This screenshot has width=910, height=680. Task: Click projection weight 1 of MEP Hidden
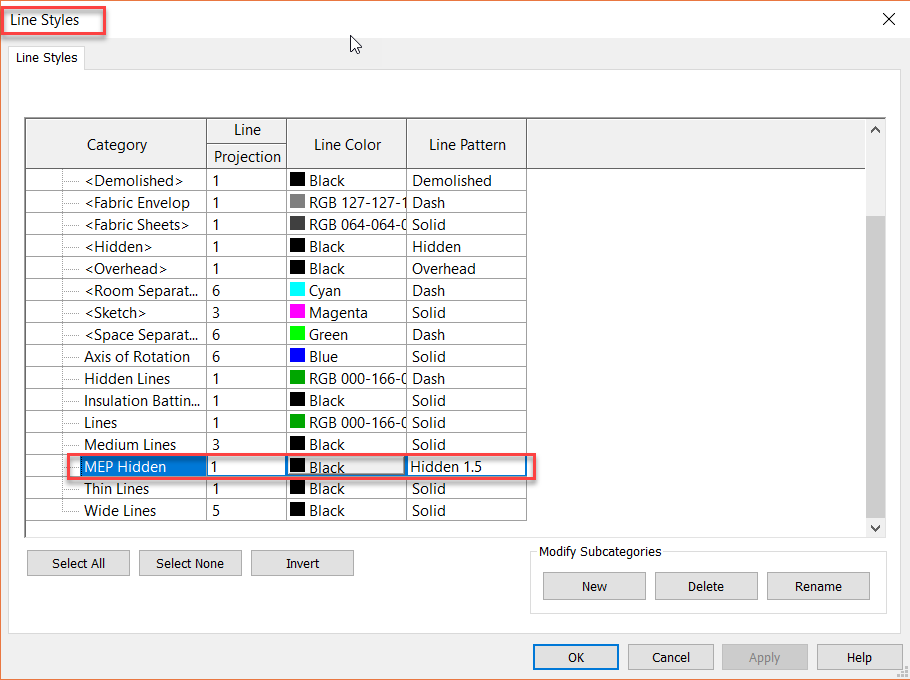pos(247,466)
